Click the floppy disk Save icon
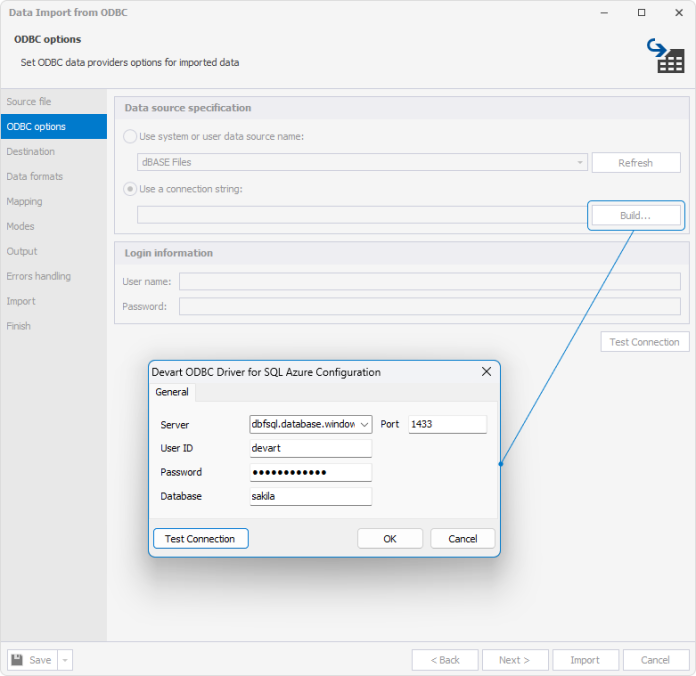This screenshot has height=676, width=696. (17, 660)
